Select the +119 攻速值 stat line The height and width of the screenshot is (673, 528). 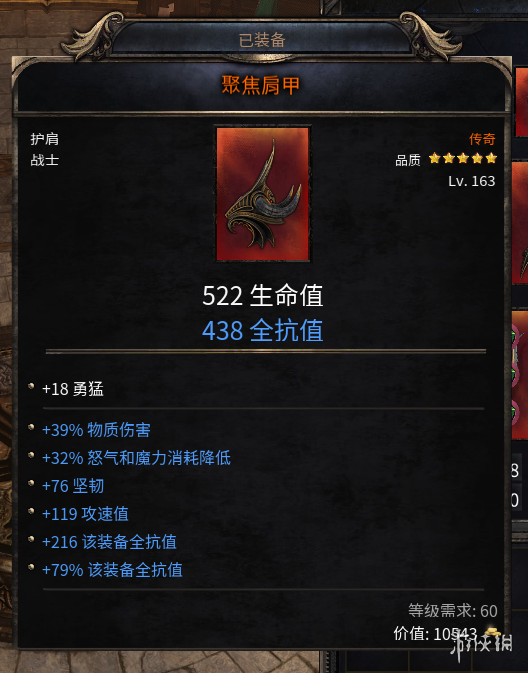pos(85,514)
